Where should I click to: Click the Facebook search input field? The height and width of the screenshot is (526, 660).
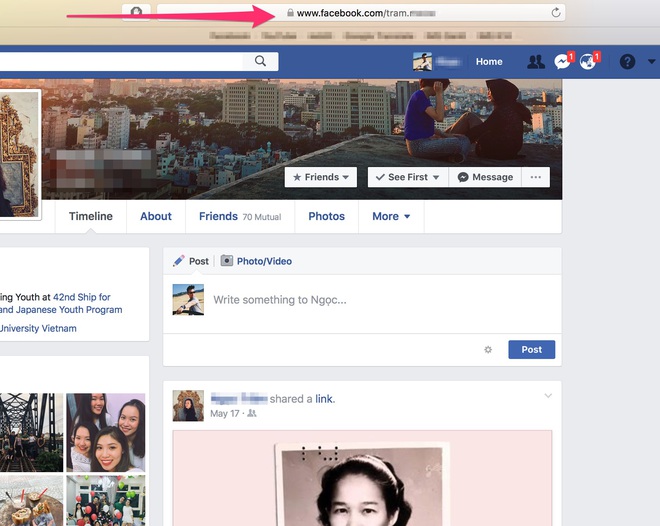pyautogui.click(x=121, y=61)
